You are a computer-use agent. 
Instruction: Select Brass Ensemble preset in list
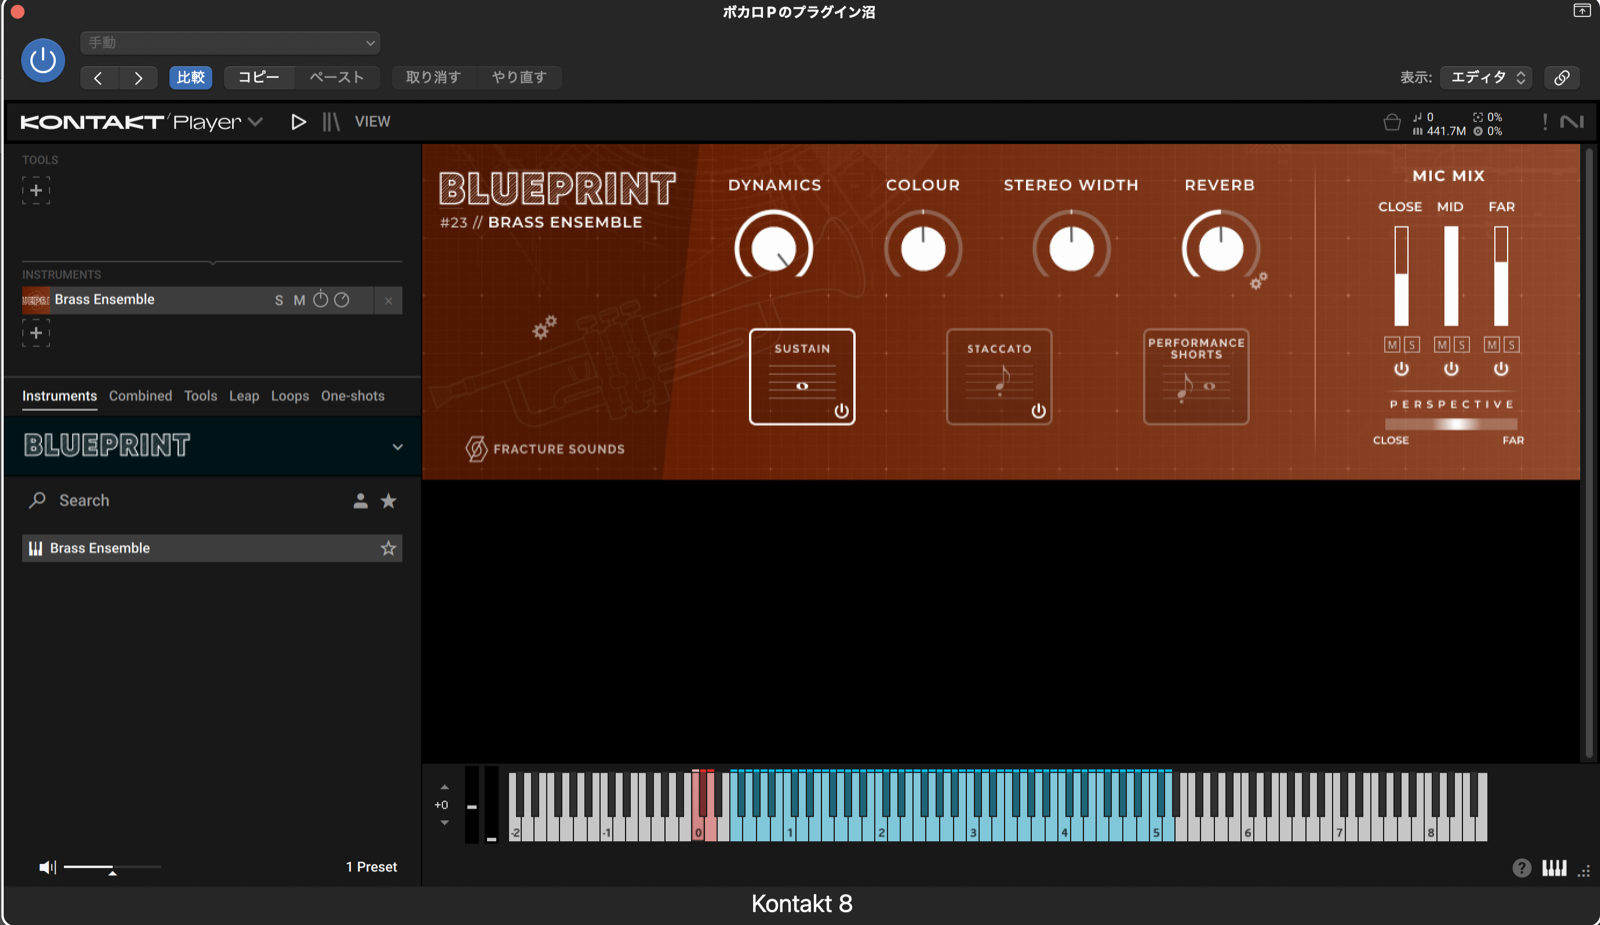[x=212, y=548]
